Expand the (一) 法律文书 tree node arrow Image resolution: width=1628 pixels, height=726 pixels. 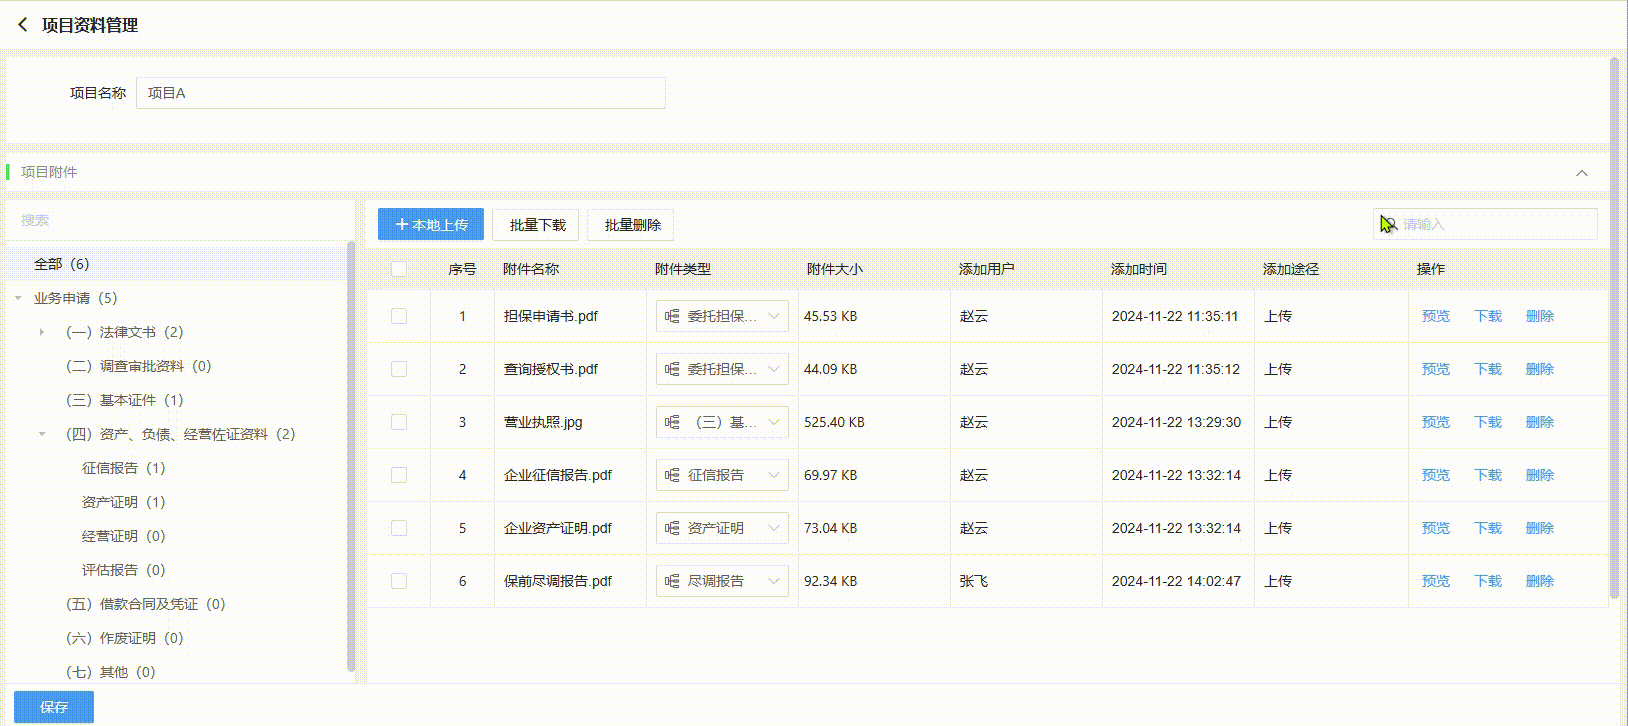pos(41,332)
